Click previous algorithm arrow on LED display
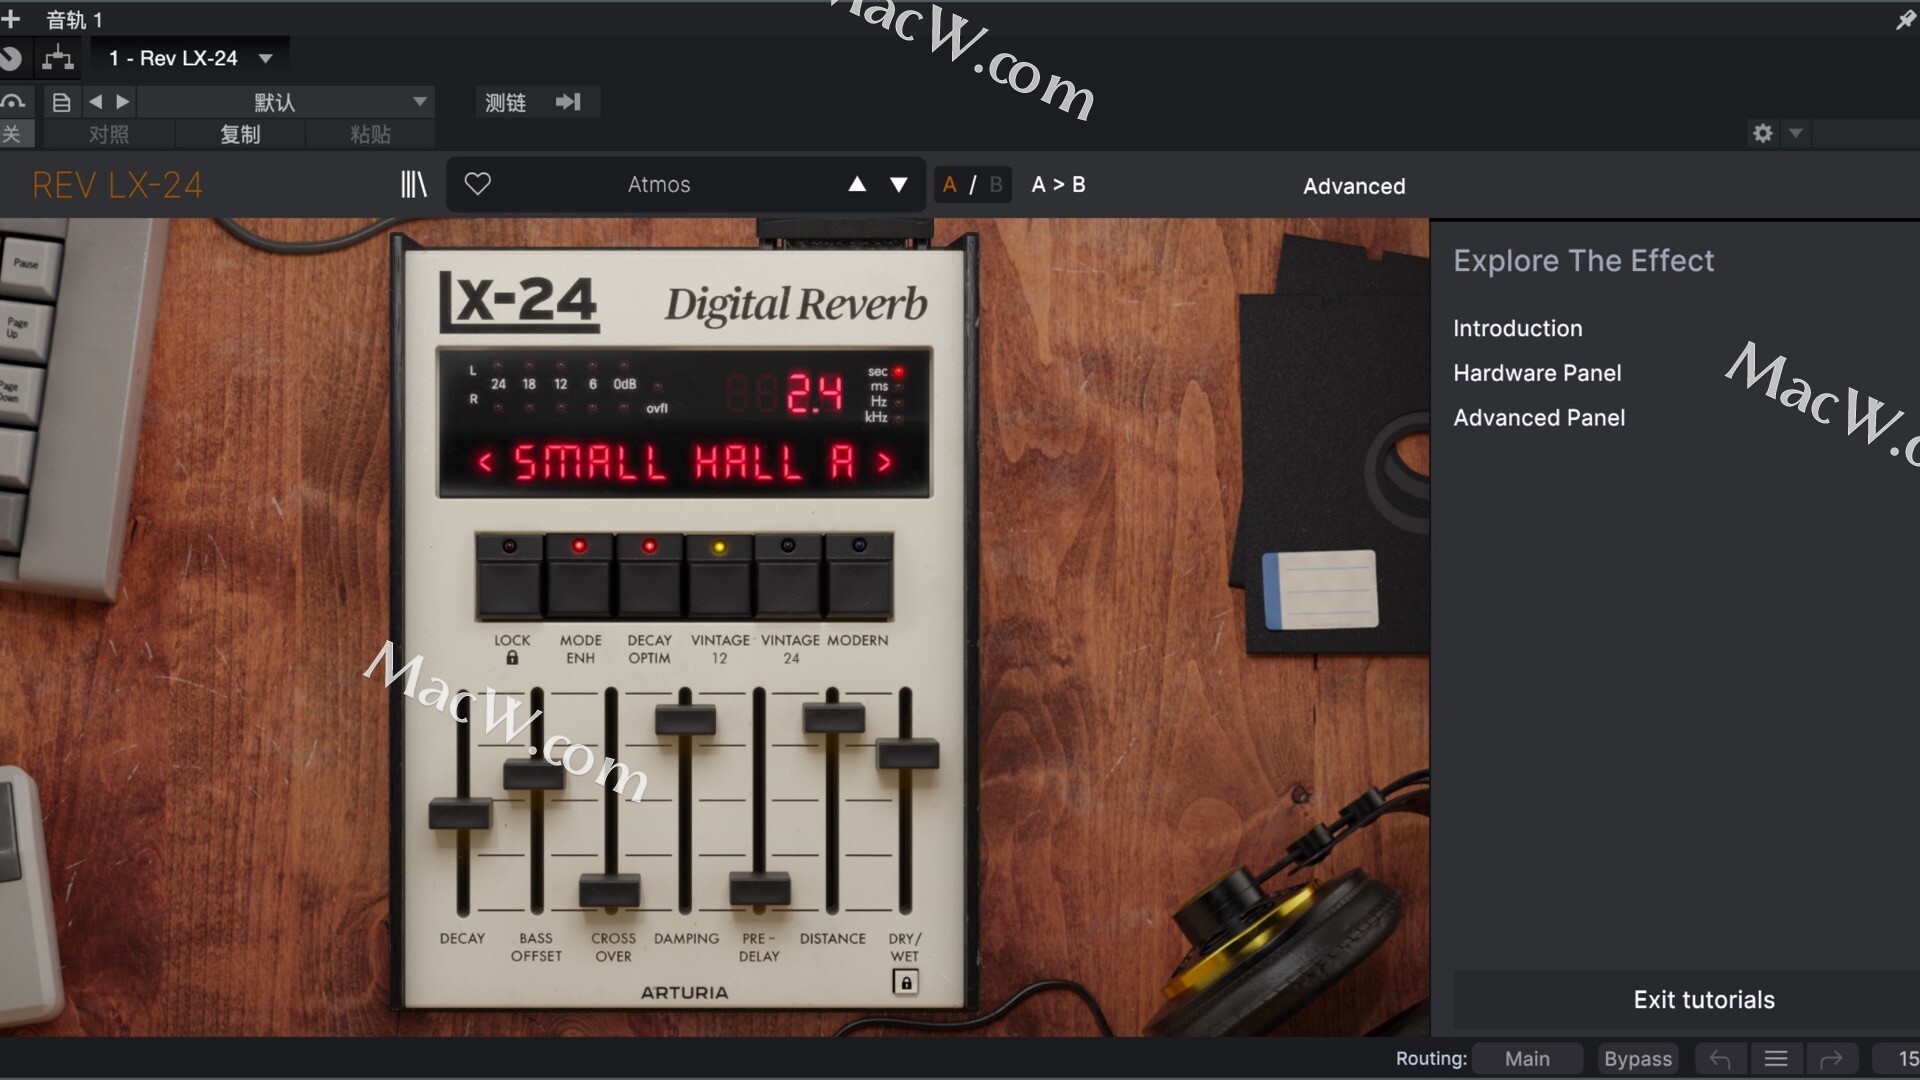This screenshot has width=1920, height=1080. pos(485,462)
